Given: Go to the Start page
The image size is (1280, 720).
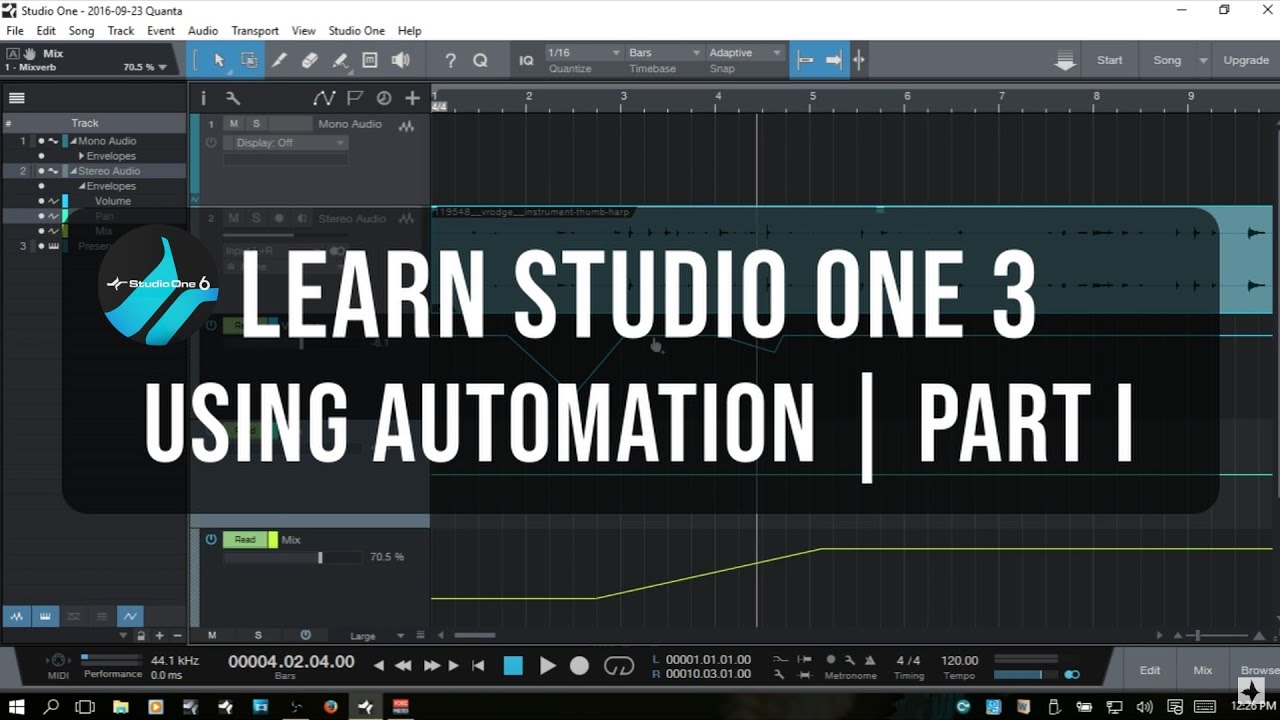Looking at the screenshot, I should [x=1110, y=60].
